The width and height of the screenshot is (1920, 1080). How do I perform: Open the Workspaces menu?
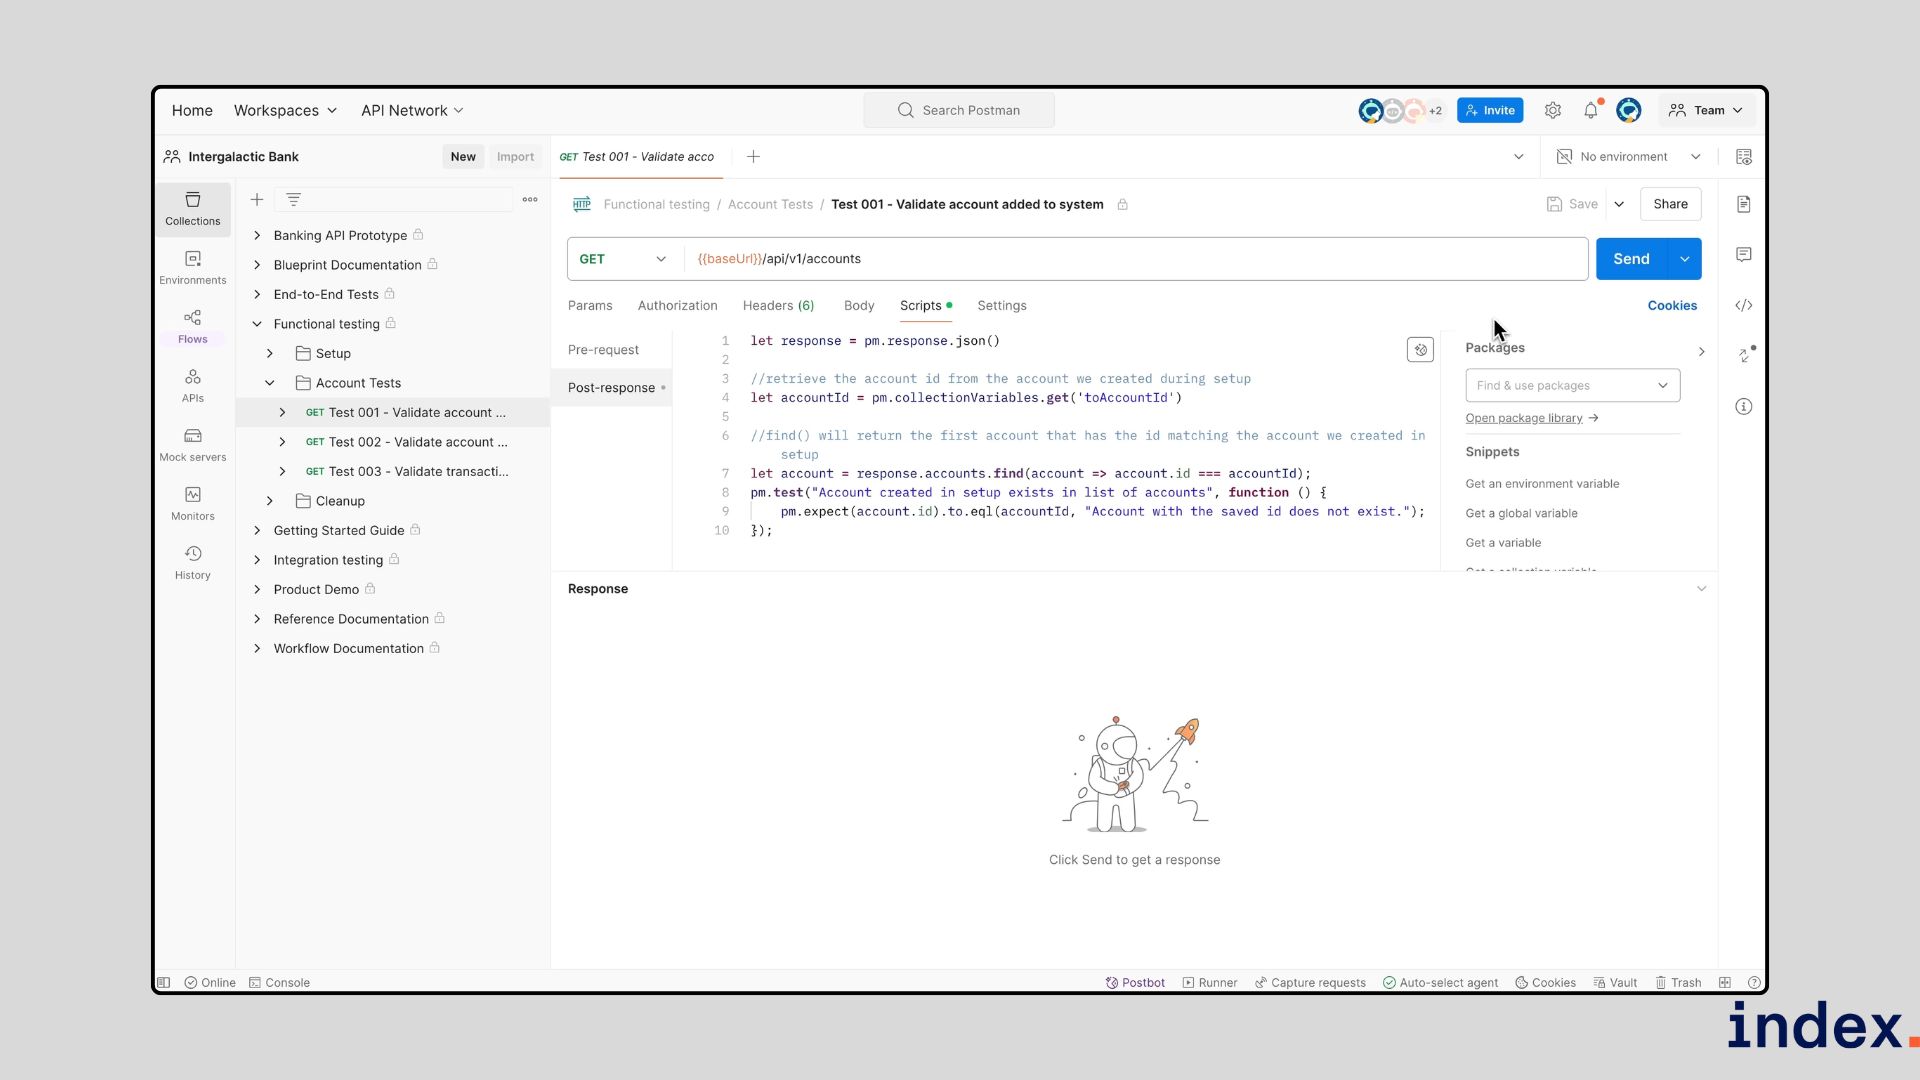[284, 110]
